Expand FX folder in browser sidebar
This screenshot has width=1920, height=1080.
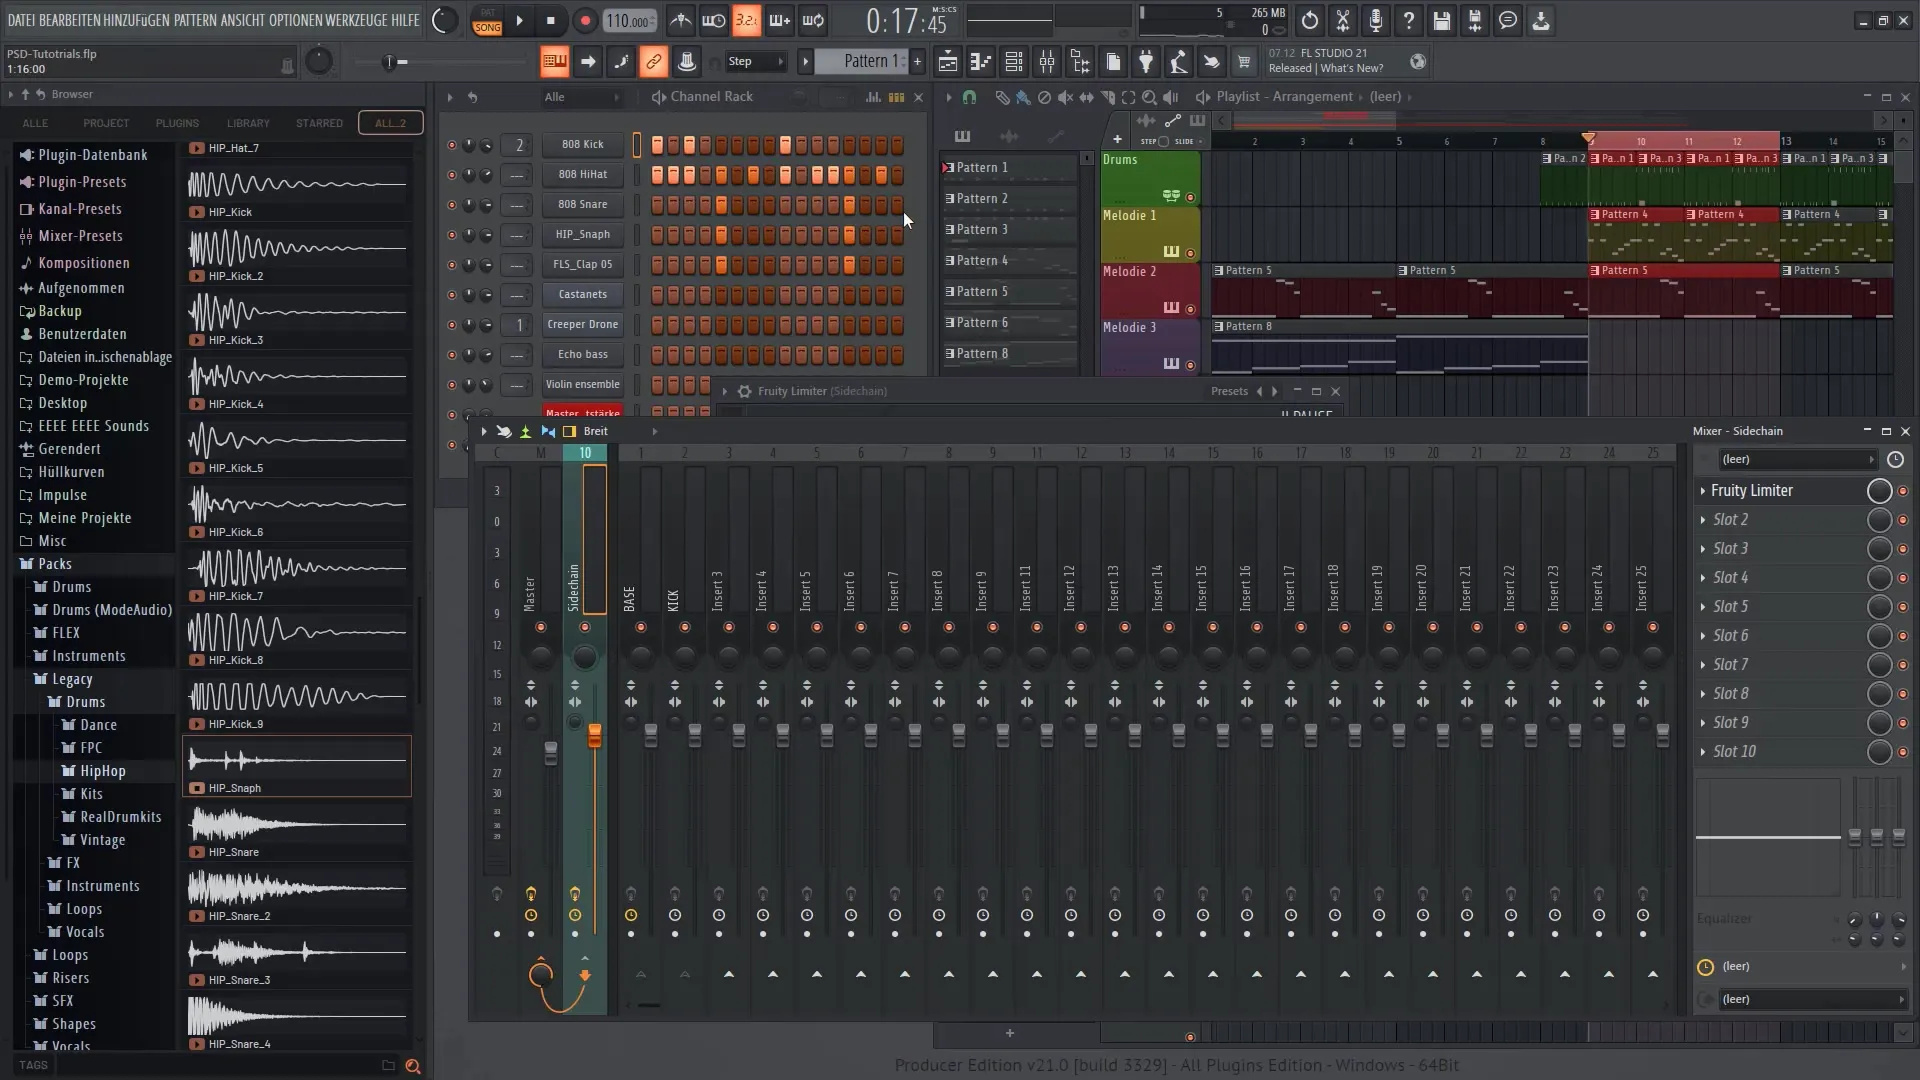click(x=73, y=862)
